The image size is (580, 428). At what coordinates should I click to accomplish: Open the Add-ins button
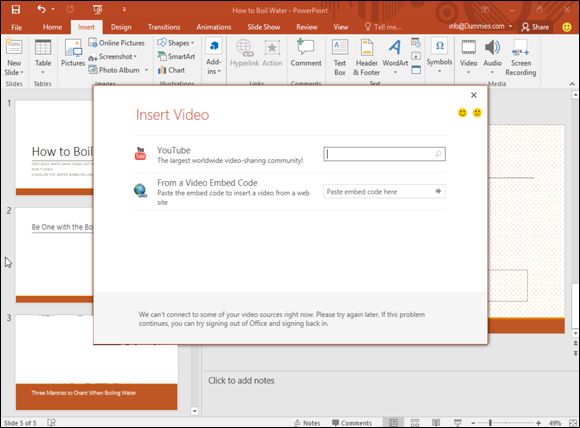click(x=213, y=57)
